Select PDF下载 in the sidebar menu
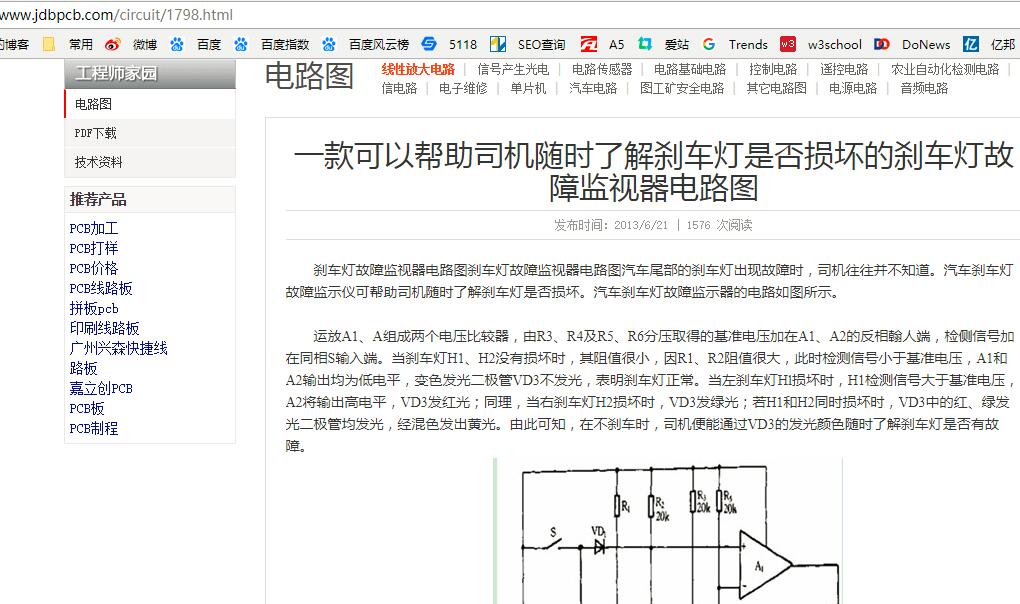1020x604 pixels. pos(150,133)
